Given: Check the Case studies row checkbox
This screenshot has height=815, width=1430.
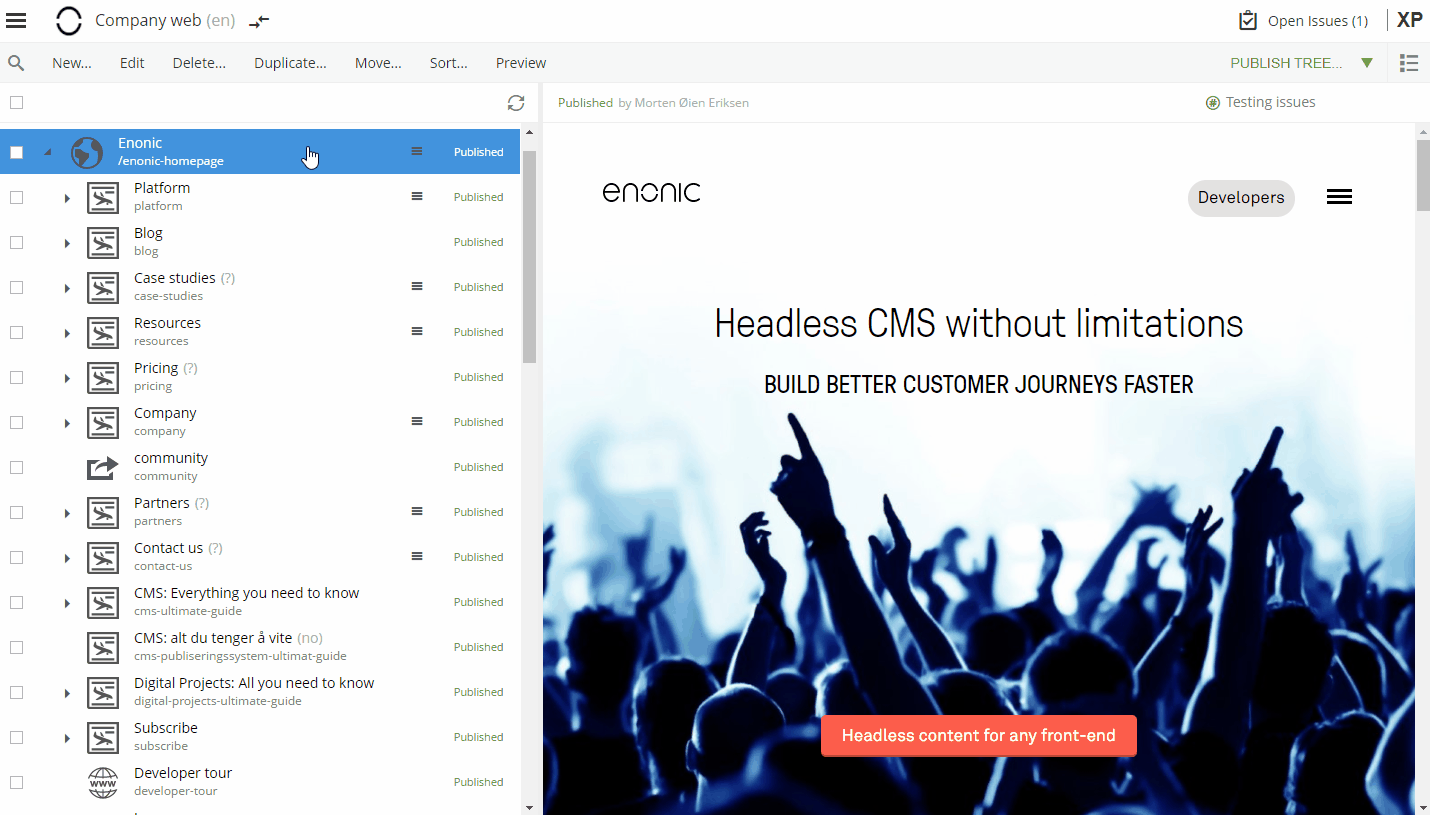Looking at the screenshot, I should [16, 287].
